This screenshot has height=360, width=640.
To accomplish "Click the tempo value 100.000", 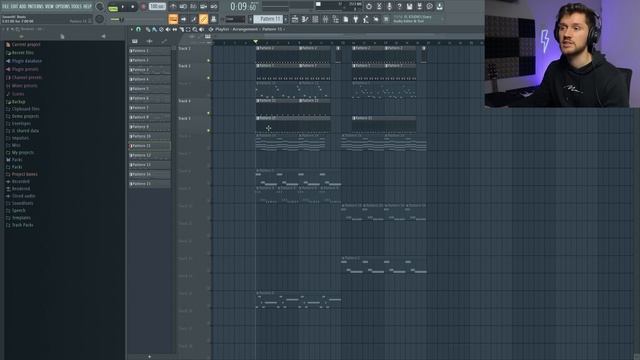I will pyautogui.click(x=157, y=7).
